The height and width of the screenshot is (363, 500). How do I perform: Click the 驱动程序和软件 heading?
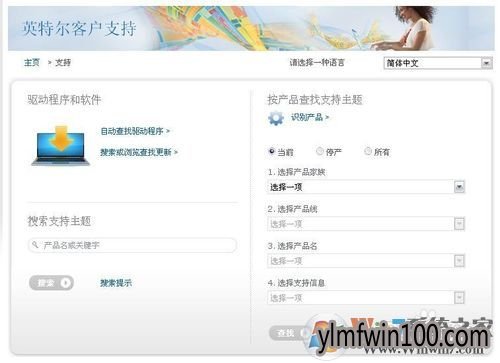click(x=64, y=100)
